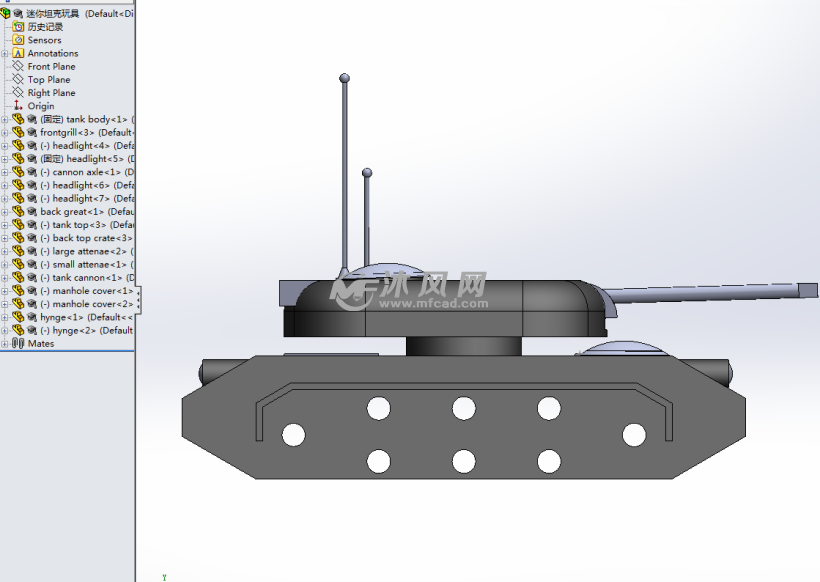
Task: Select (-) headlight<7> label
Action: coord(75,199)
